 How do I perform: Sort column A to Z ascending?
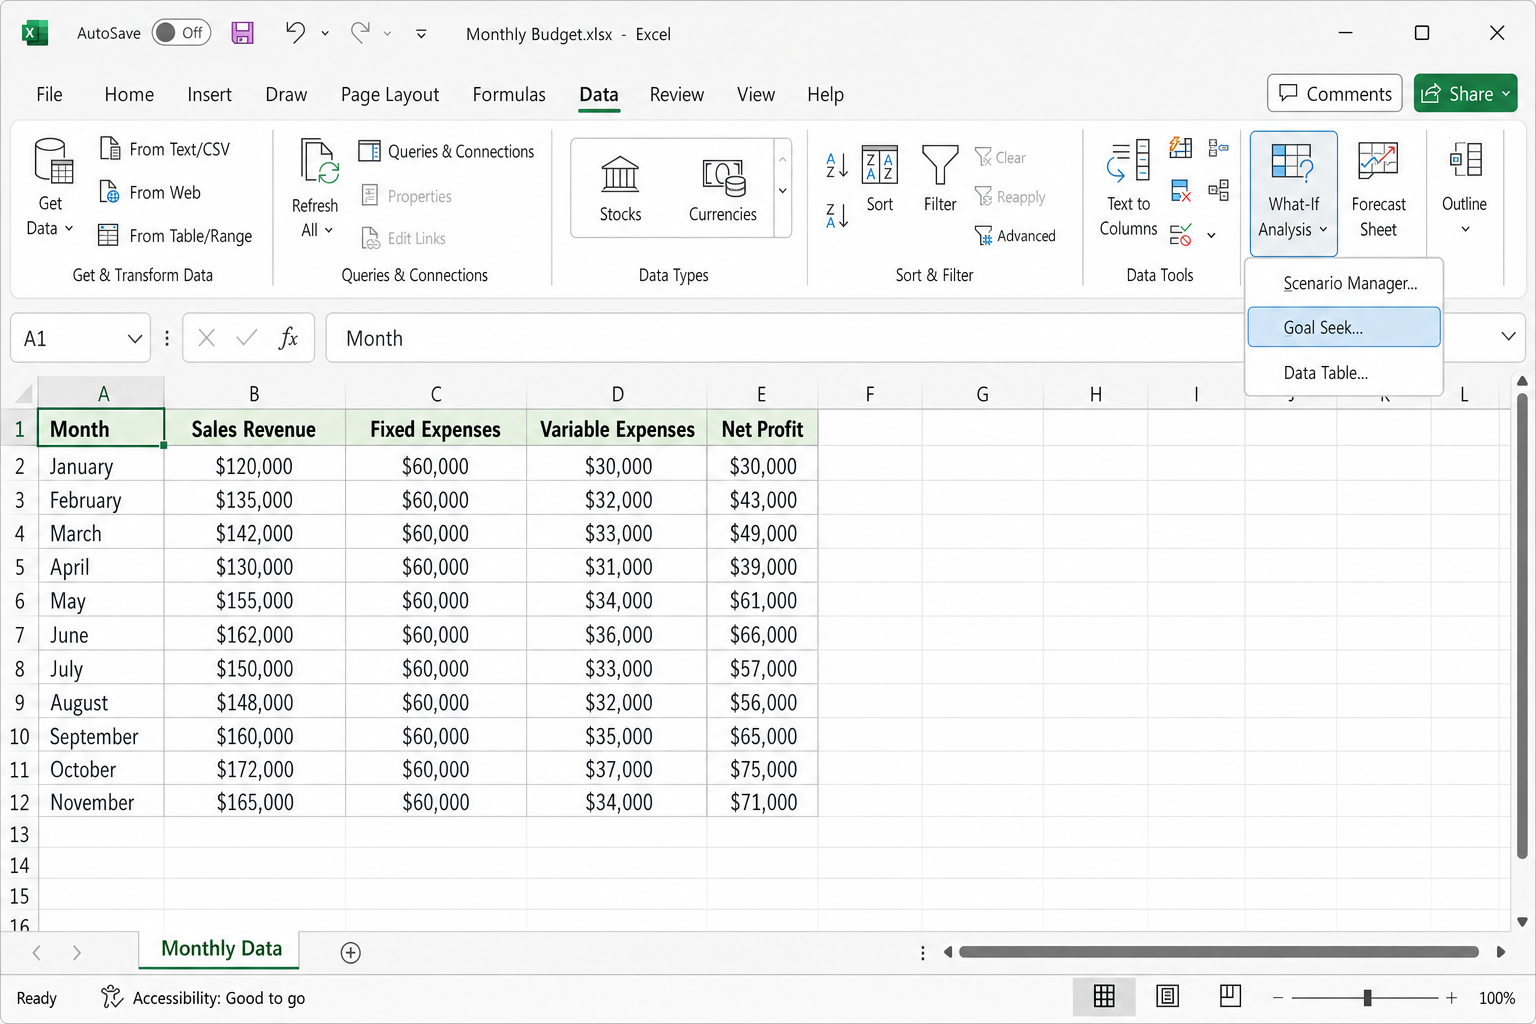pyautogui.click(x=837, y=165)
